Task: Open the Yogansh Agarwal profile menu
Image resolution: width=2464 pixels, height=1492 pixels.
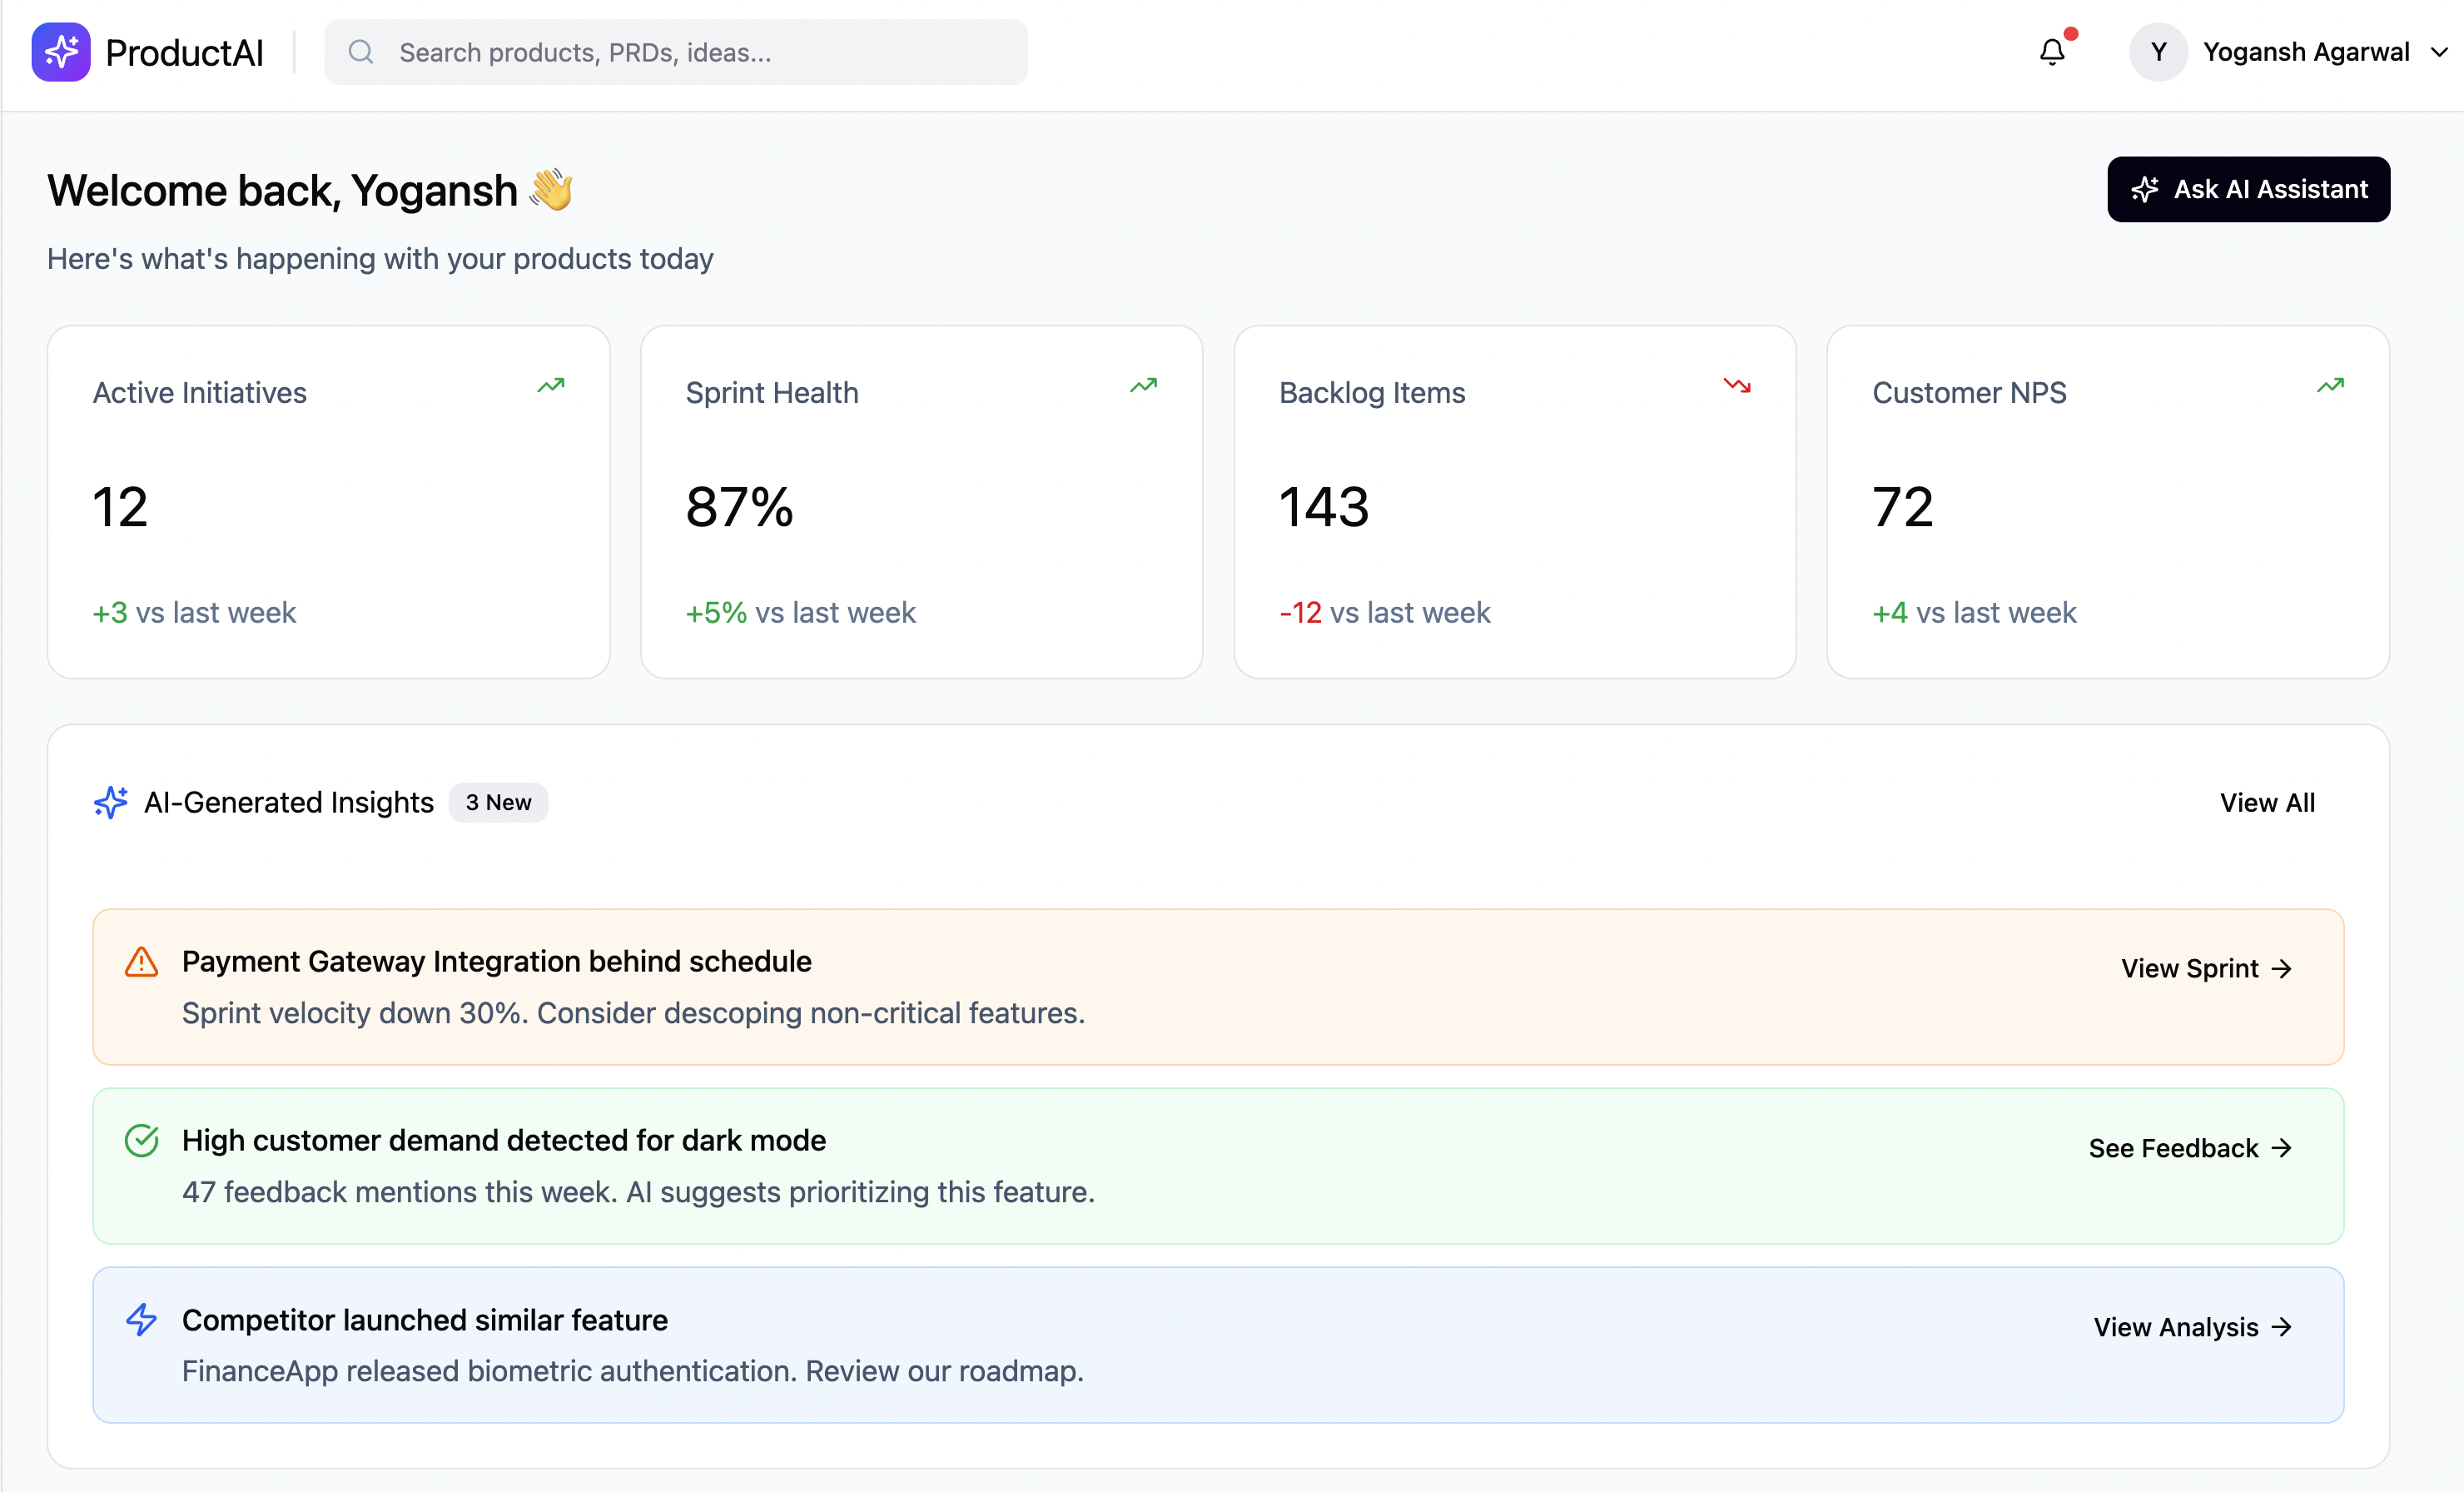Action: click(2306, 52)
